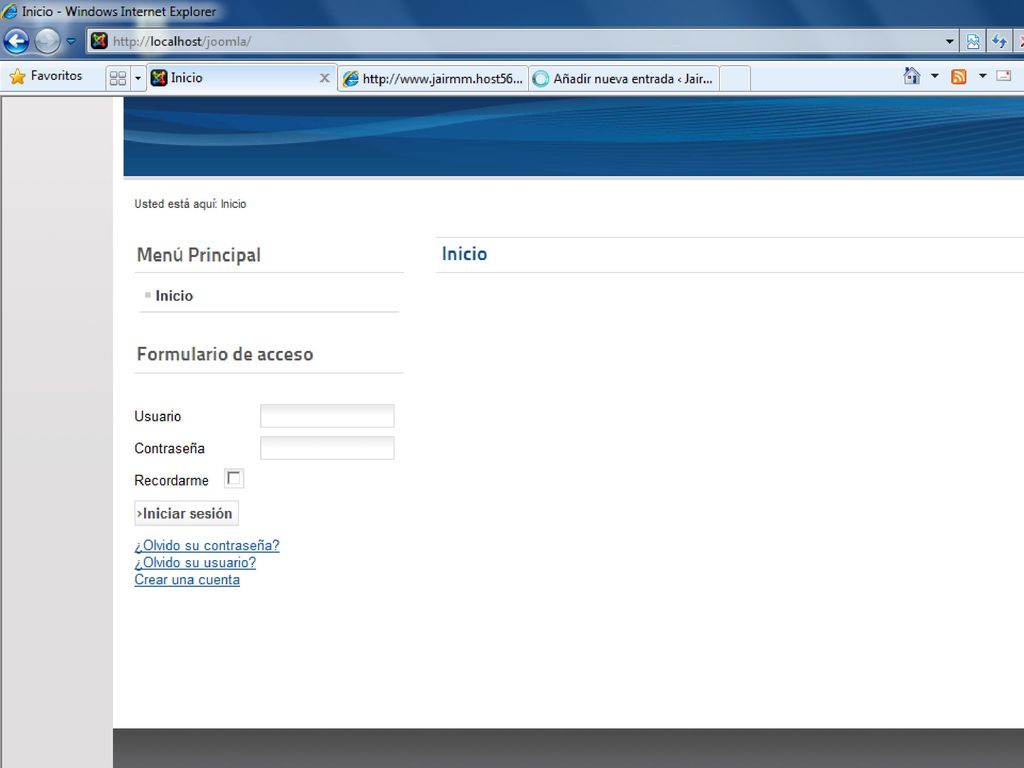Go back with the browser Back arrow
The height and width of the screenshot is (768, 1024).
pyautogui.click(x=16, y=41)
